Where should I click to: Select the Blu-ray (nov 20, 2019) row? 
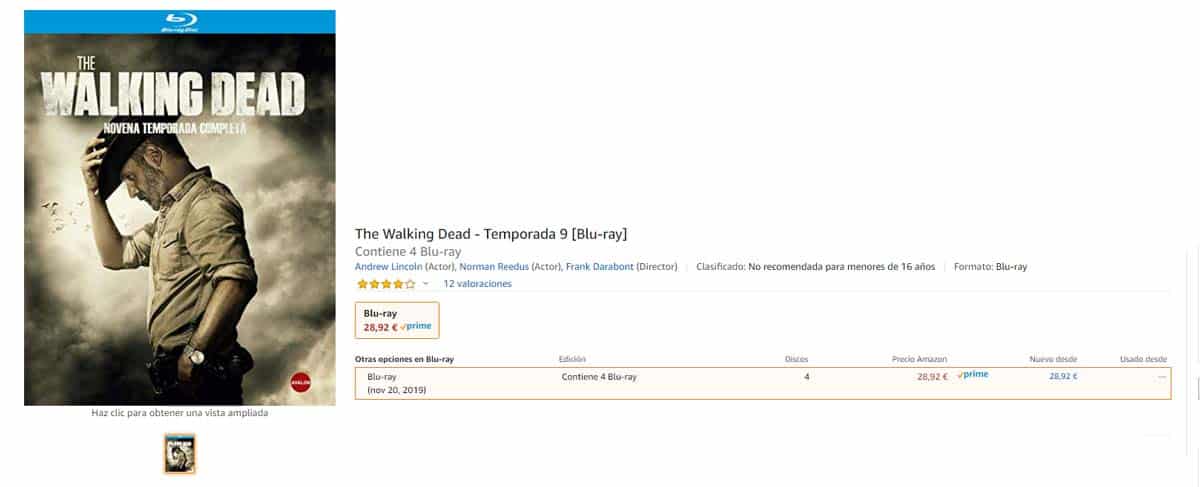[397, 383]
